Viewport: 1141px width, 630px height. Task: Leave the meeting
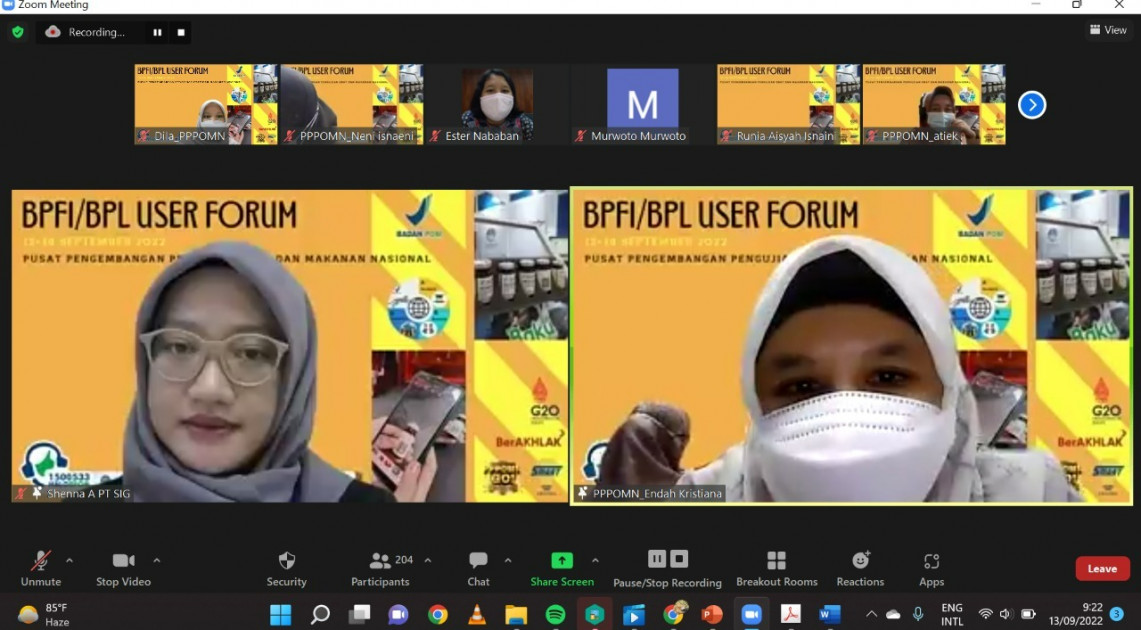click(x=1102, y=568)
